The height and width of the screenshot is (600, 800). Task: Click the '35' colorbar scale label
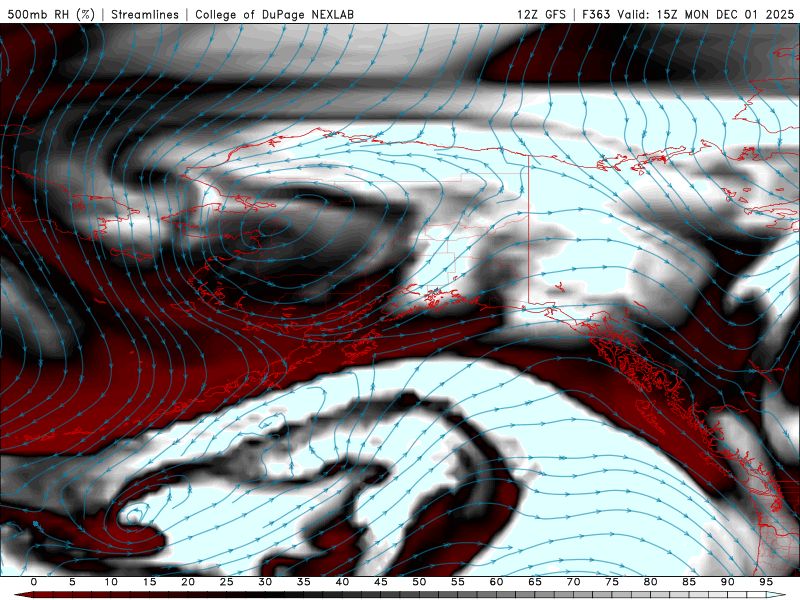[303, 582]
